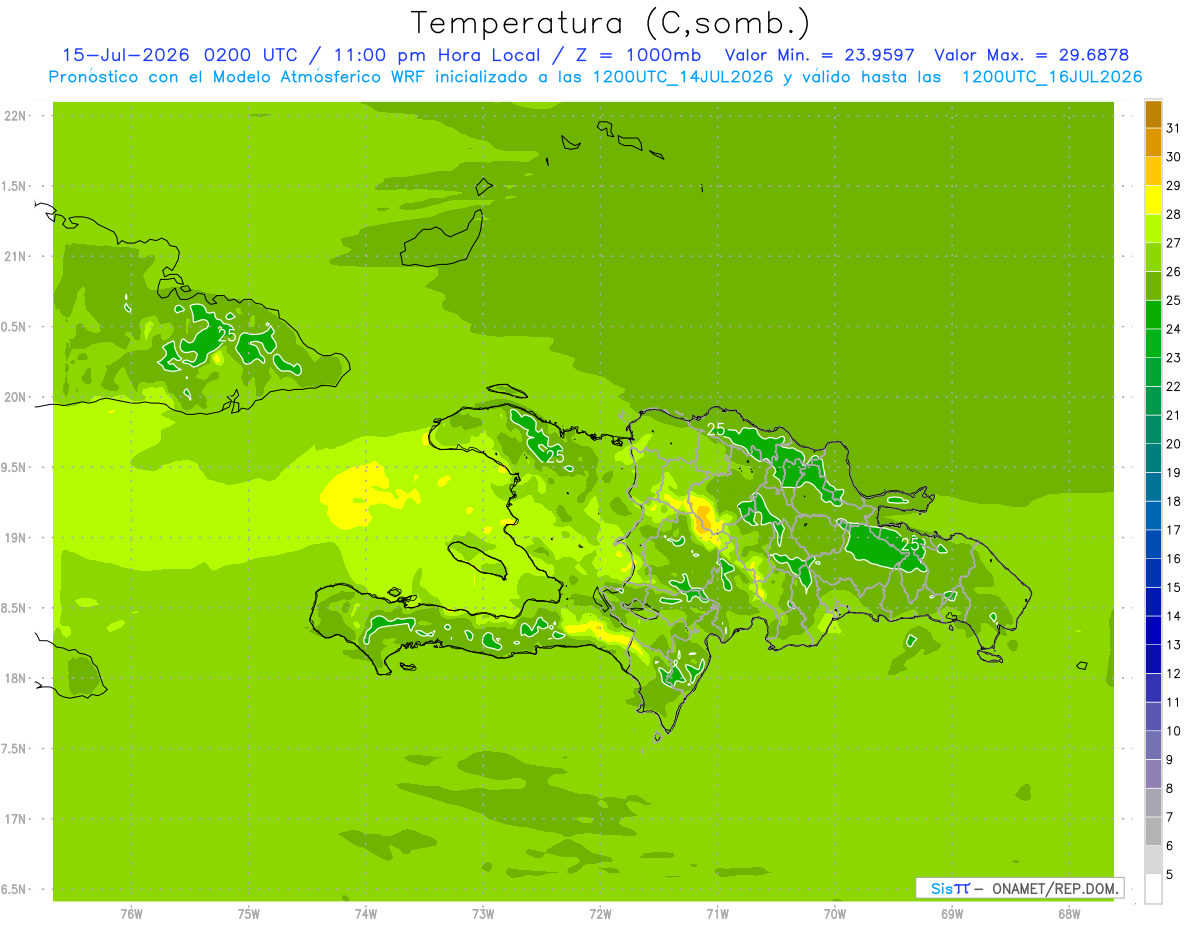Viewport: 1200px width, 927px height.
Task: Click the '74W' longitude axis label
Action: tap(366, 913)
